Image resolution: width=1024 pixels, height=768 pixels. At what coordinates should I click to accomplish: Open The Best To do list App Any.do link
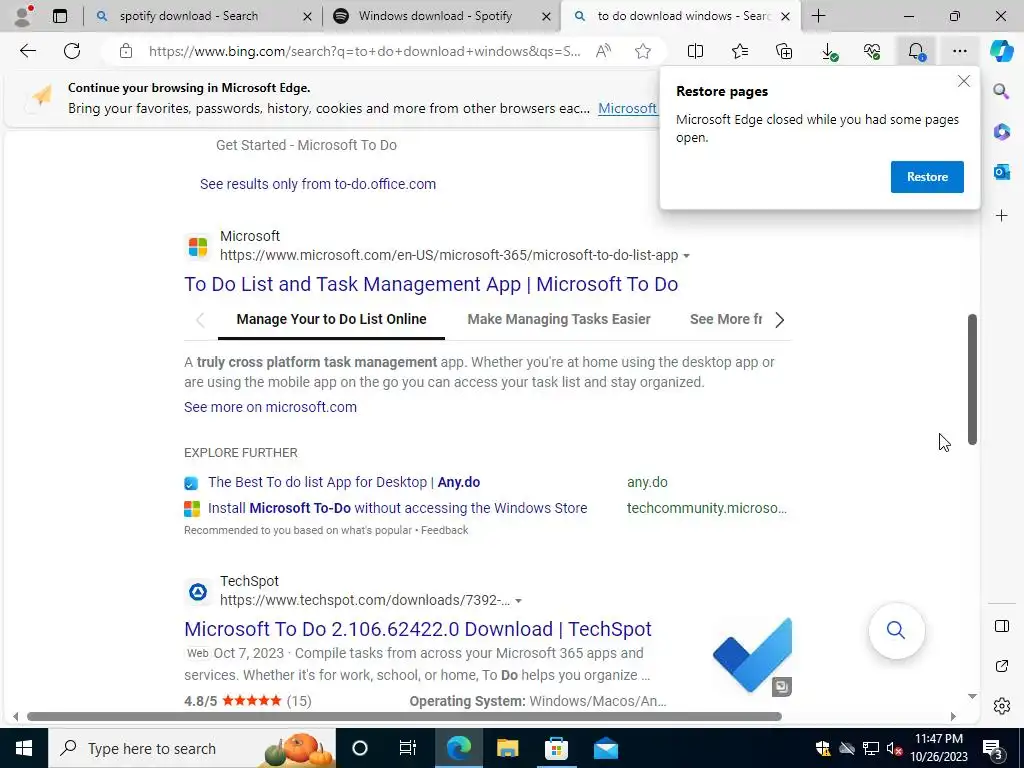tap(344, 483)
